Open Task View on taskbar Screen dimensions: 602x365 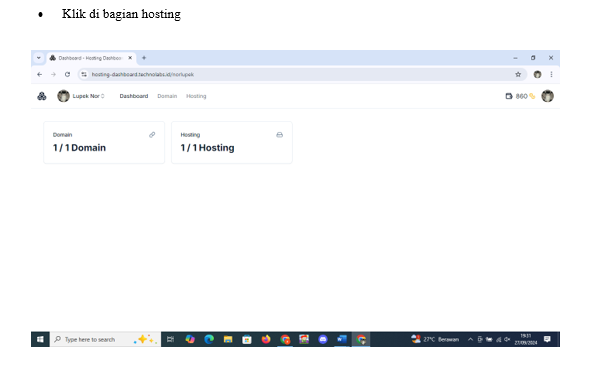[170, 339]
